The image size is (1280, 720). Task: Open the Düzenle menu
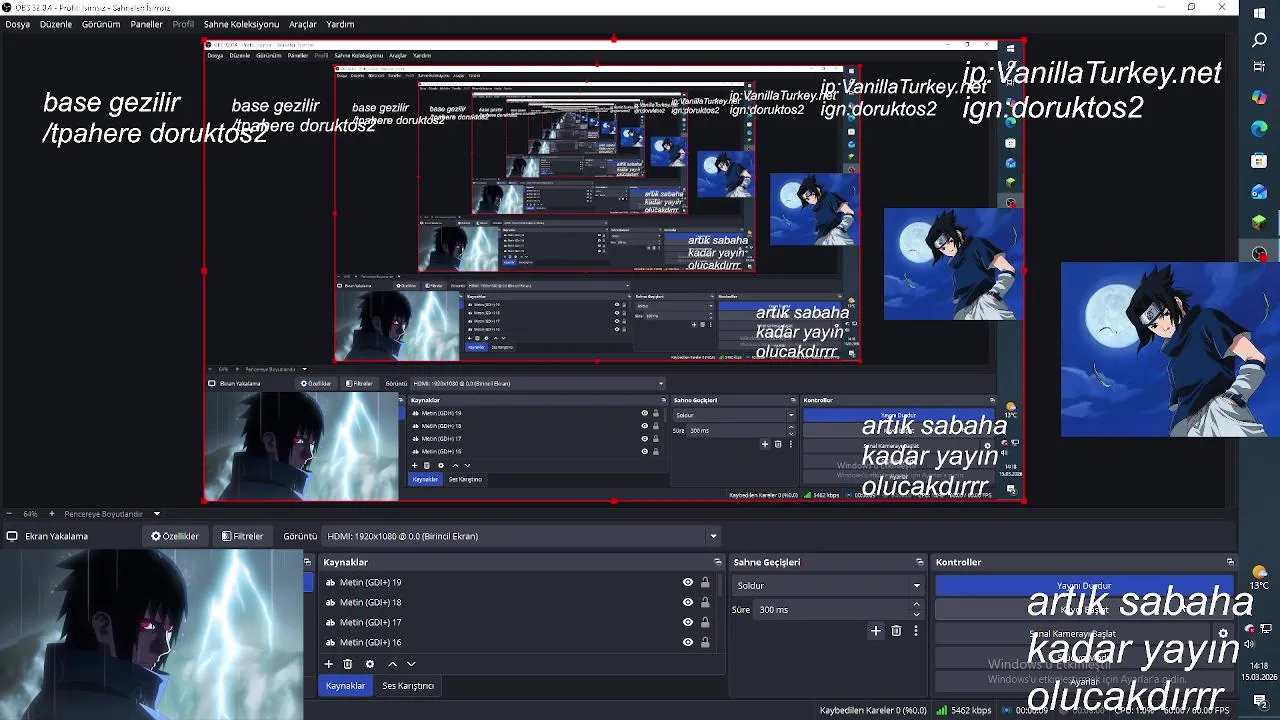pyautogui.click(x=56, y=24)
